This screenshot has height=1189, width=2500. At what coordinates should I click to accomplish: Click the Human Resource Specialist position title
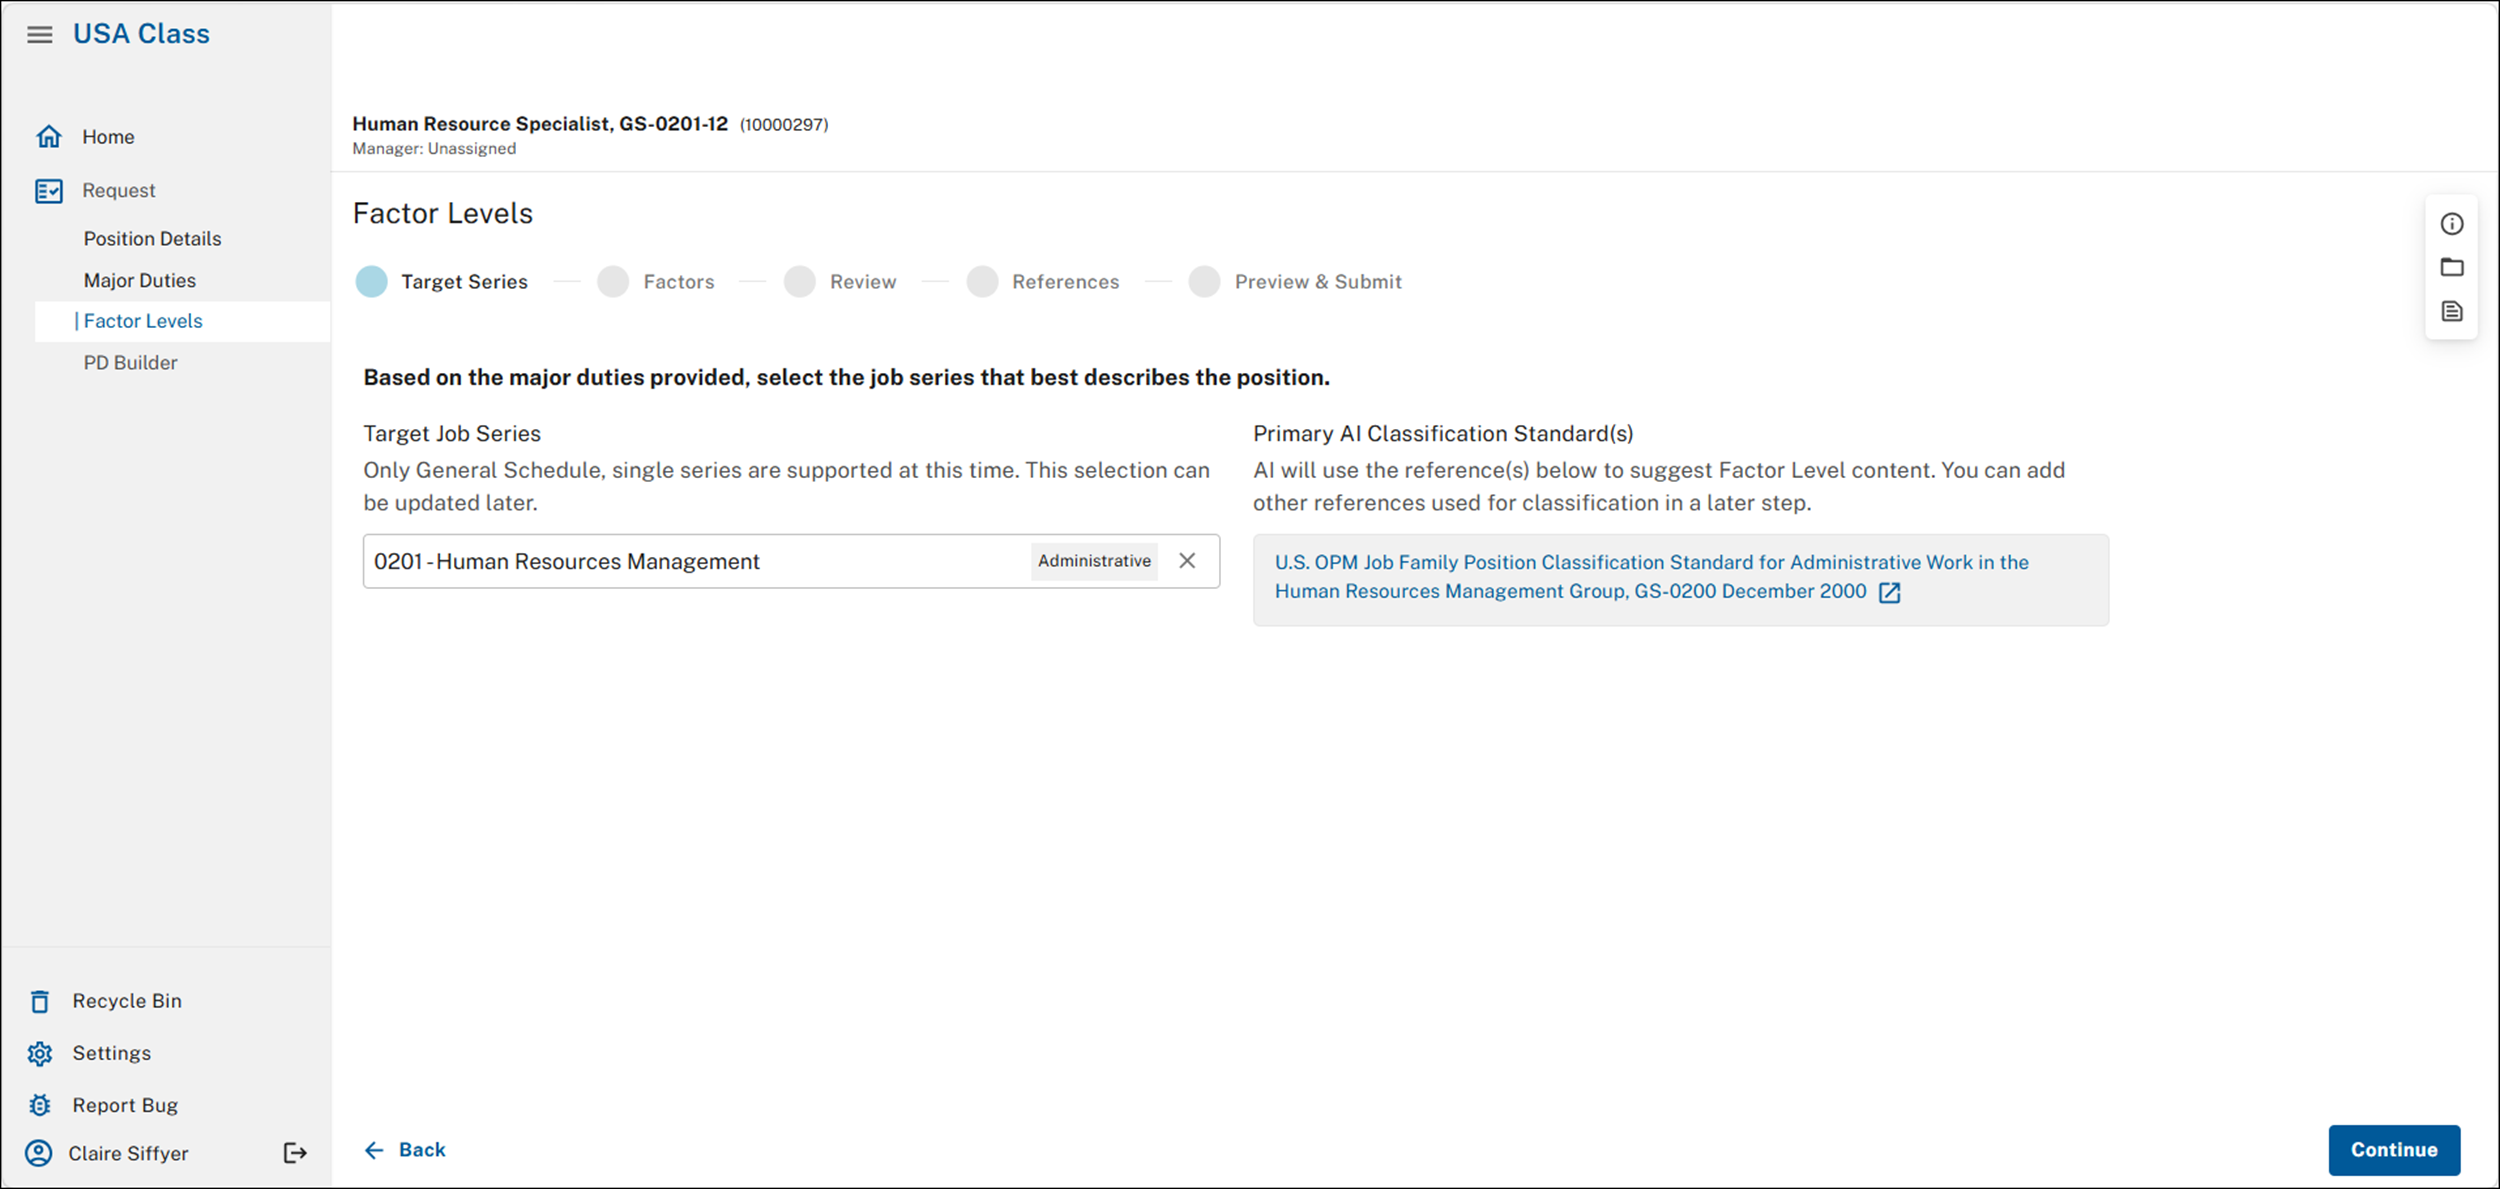click(x=540, y=124)
